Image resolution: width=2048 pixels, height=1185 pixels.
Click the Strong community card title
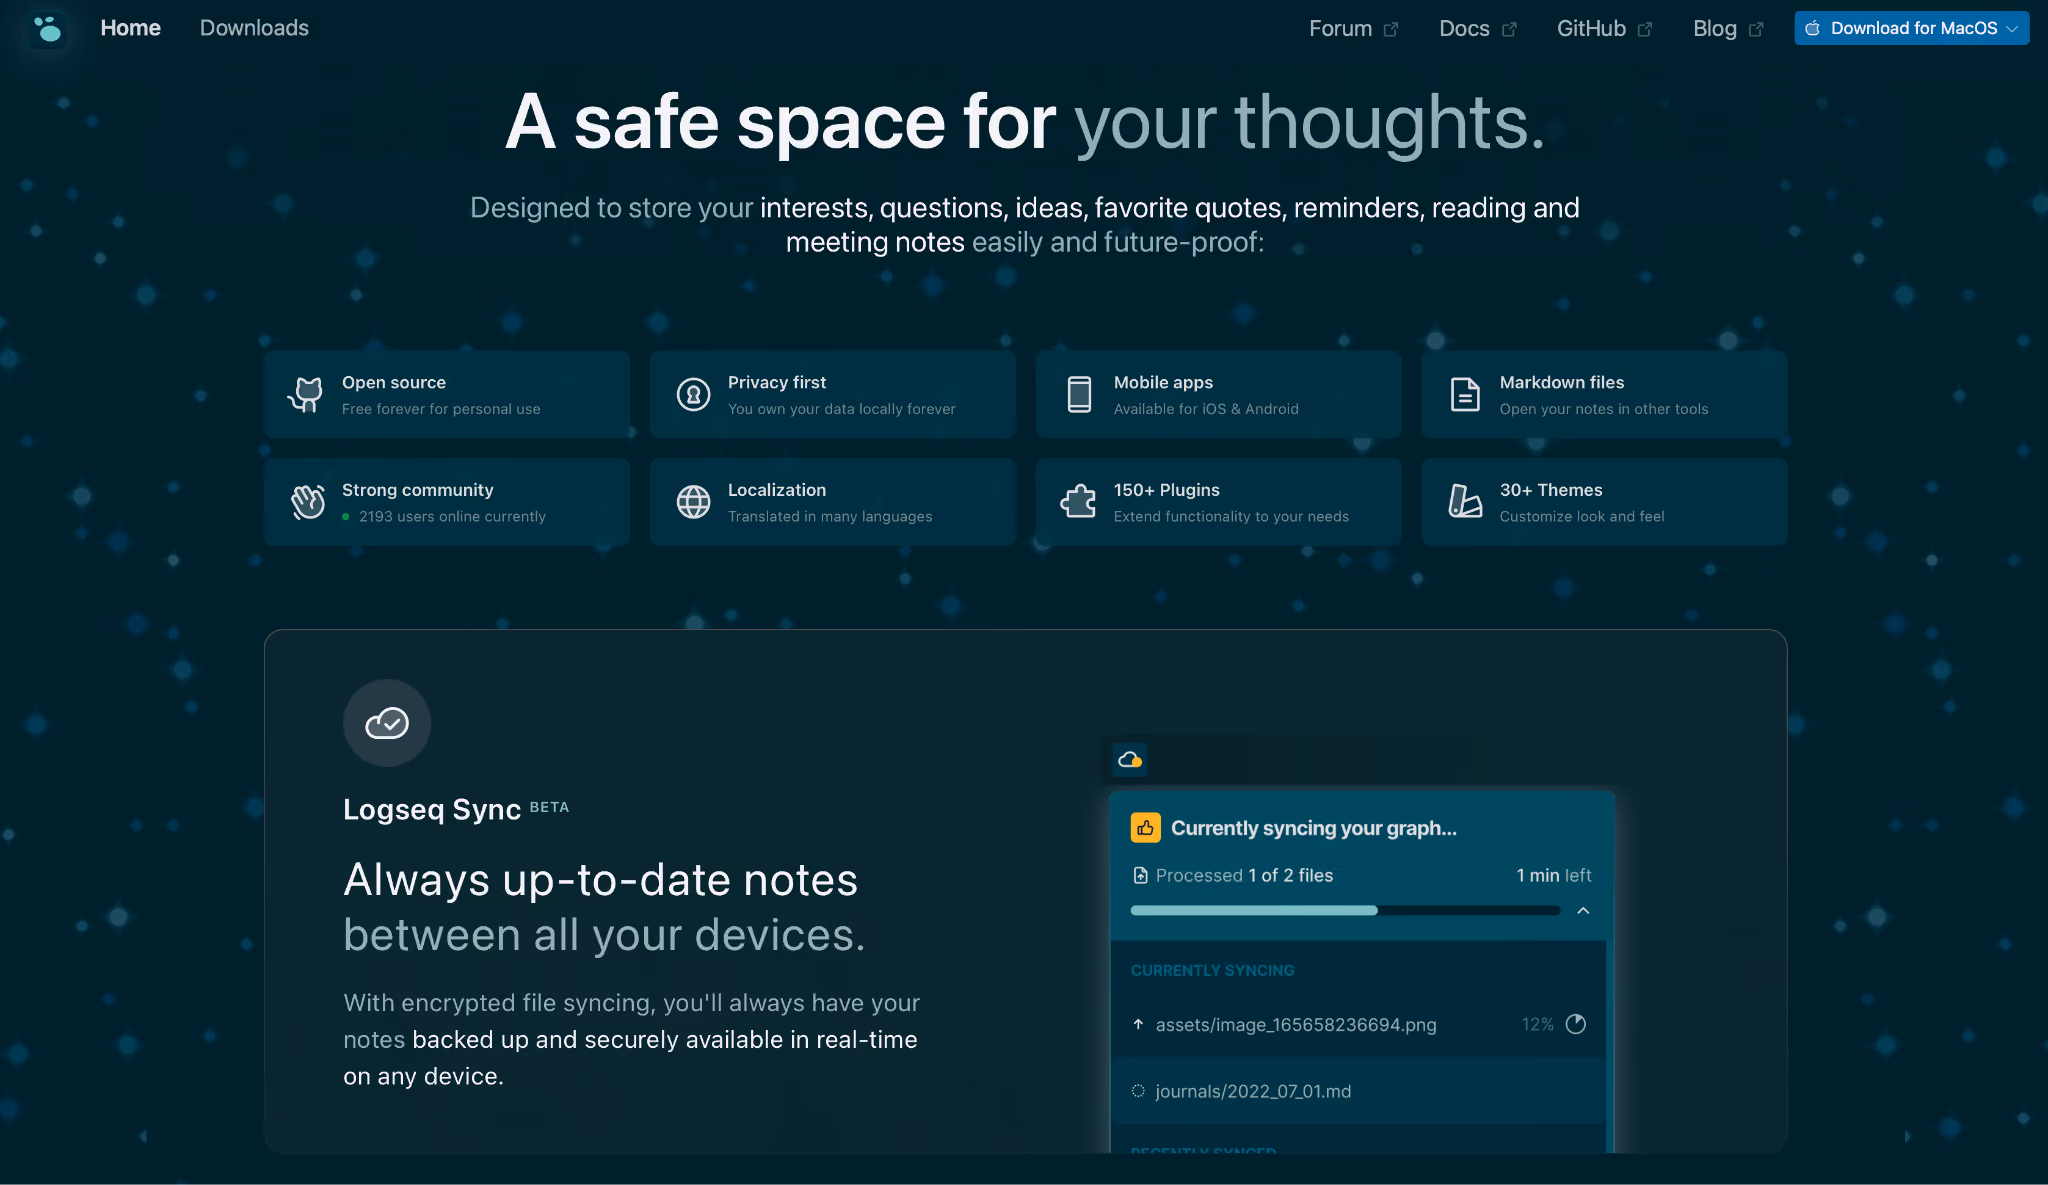click(418, 490)
